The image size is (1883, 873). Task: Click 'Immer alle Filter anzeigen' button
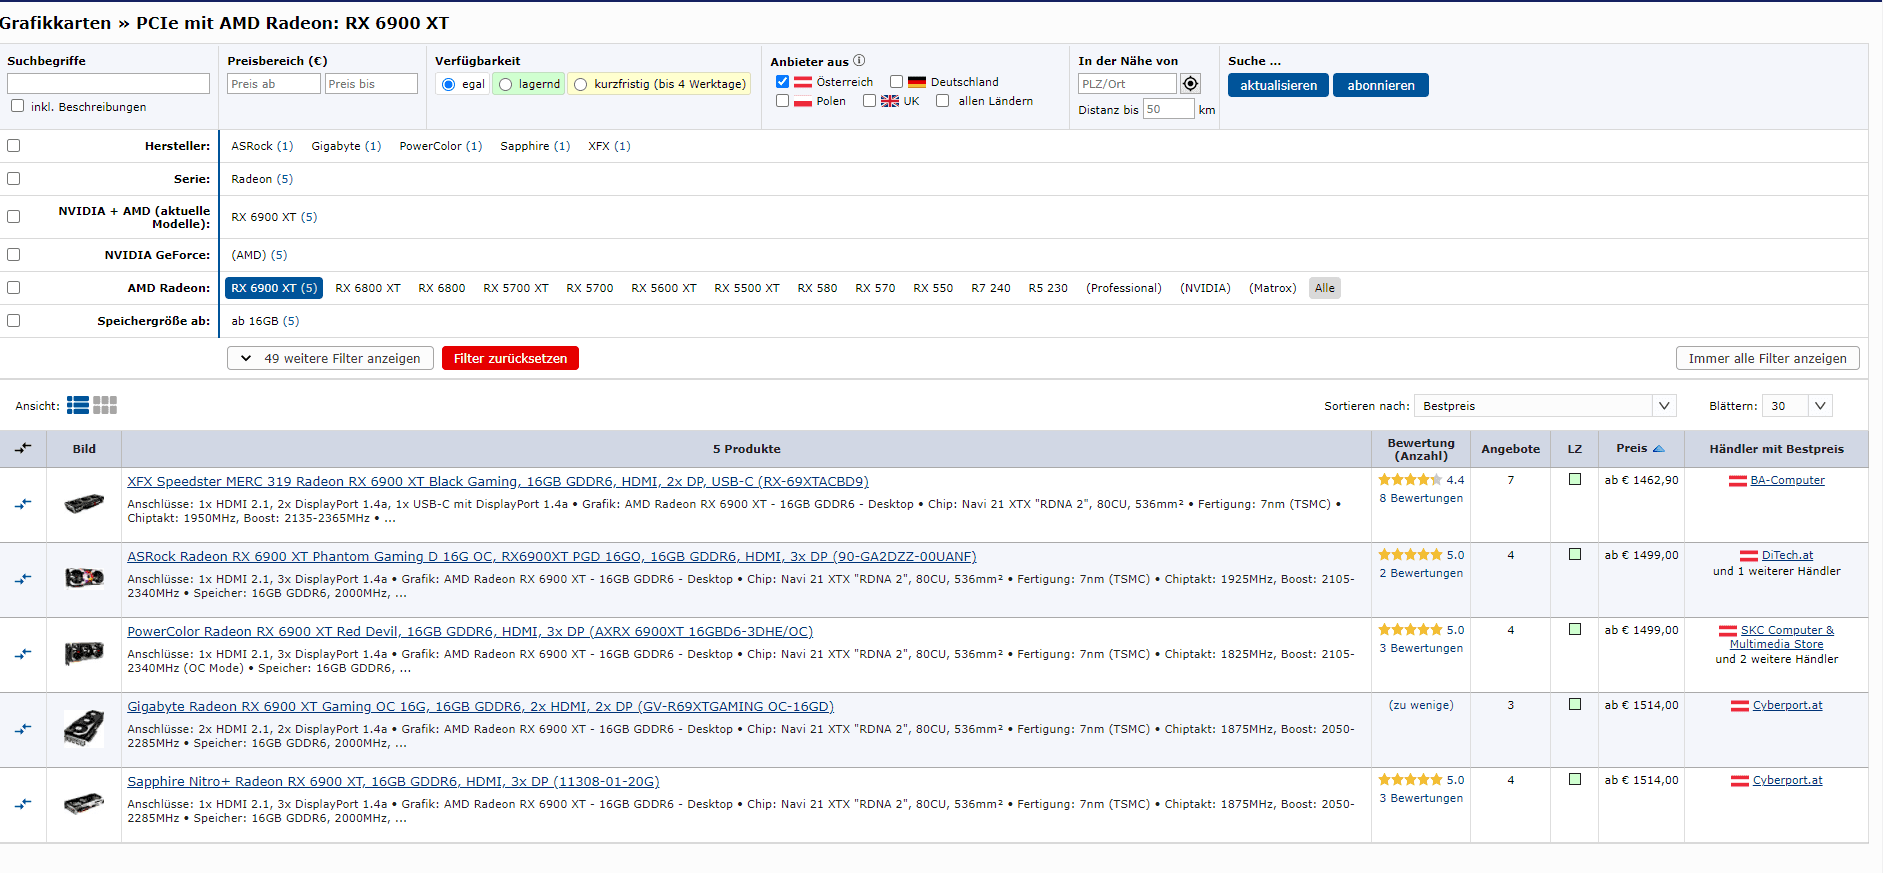coord(1767,358)
